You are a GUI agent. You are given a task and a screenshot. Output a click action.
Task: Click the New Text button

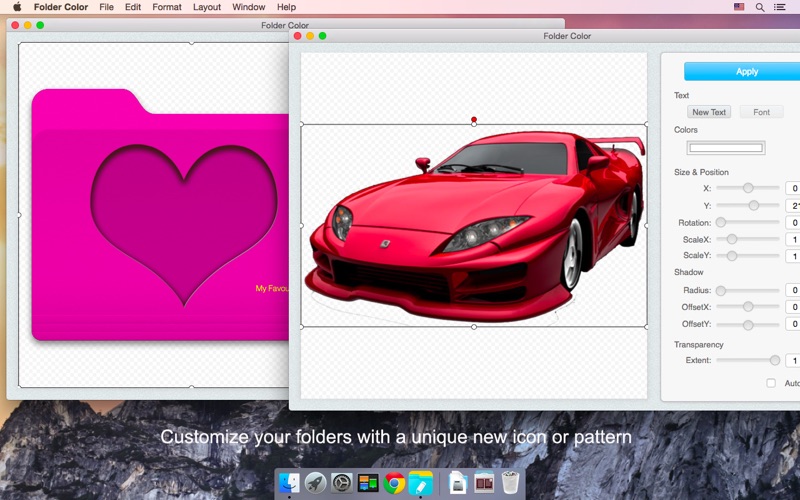(709, 112)
